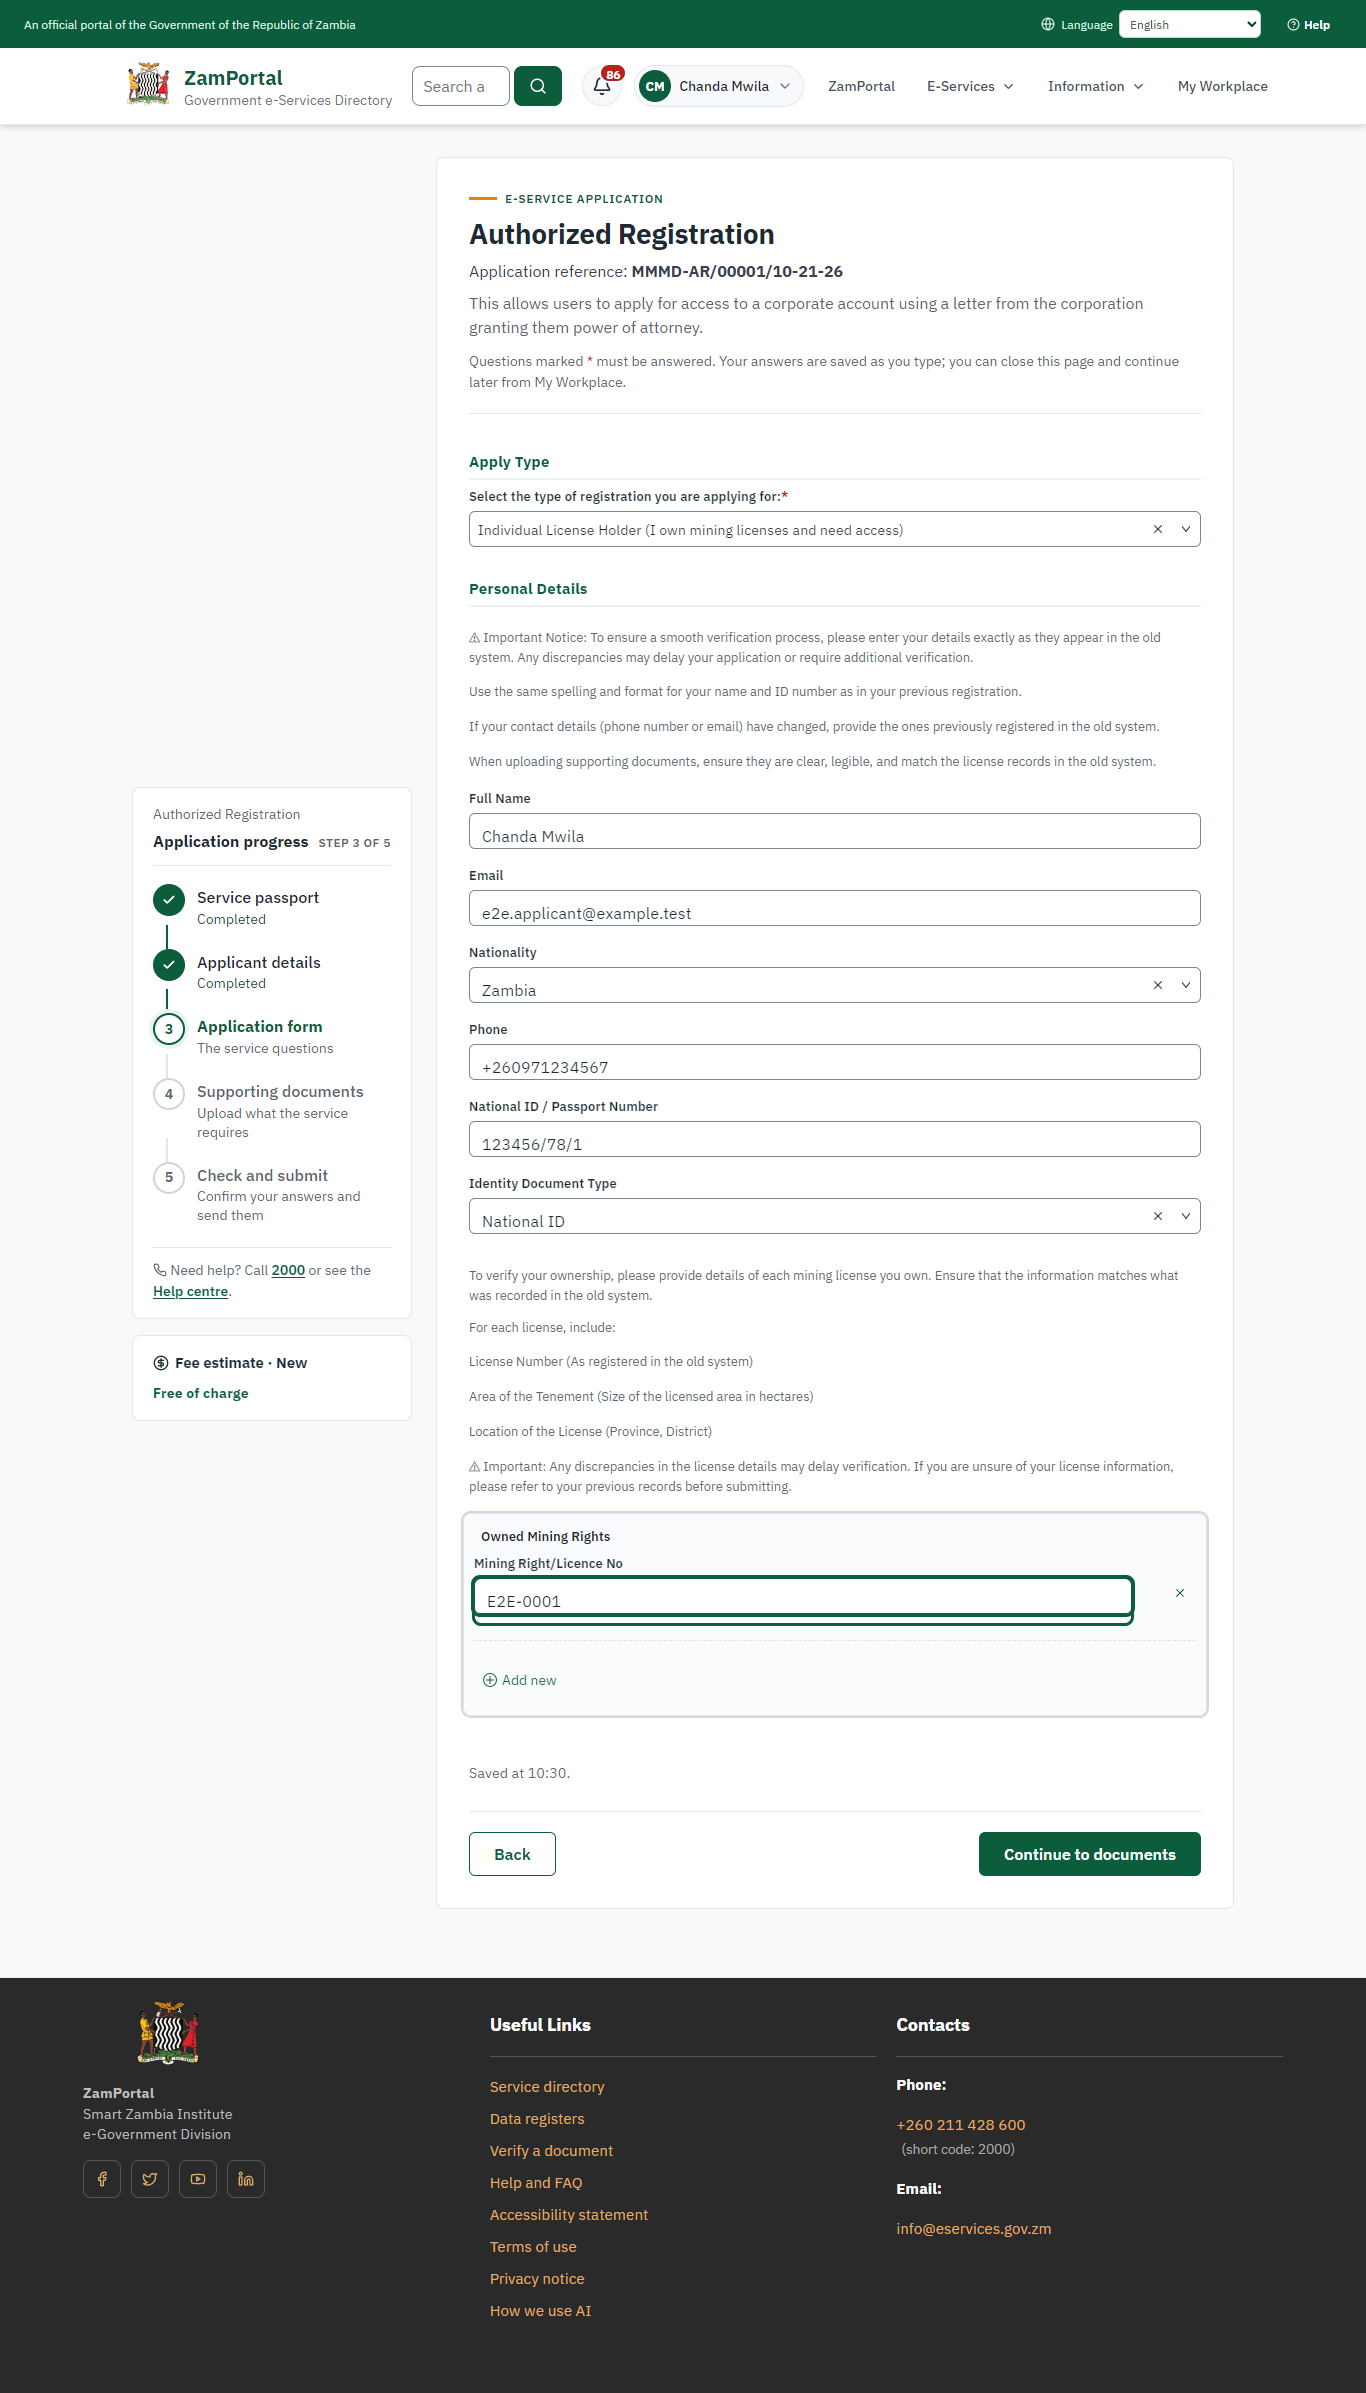
Task: Click Add new mining right
Action: [520, 1680]
